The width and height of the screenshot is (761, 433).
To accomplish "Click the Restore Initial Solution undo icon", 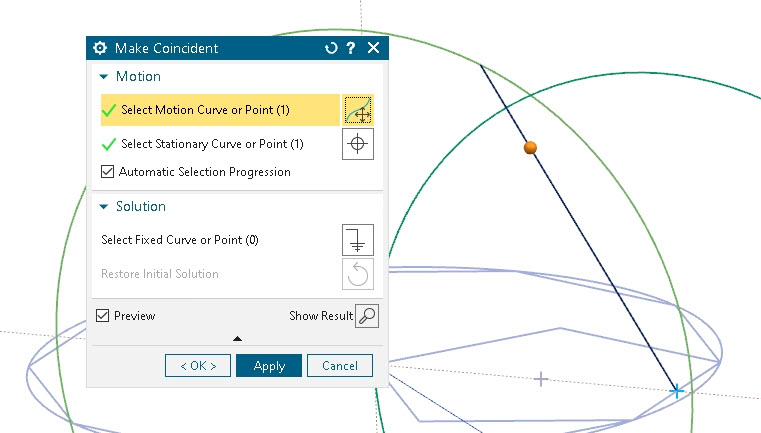I will coord(358,274).
